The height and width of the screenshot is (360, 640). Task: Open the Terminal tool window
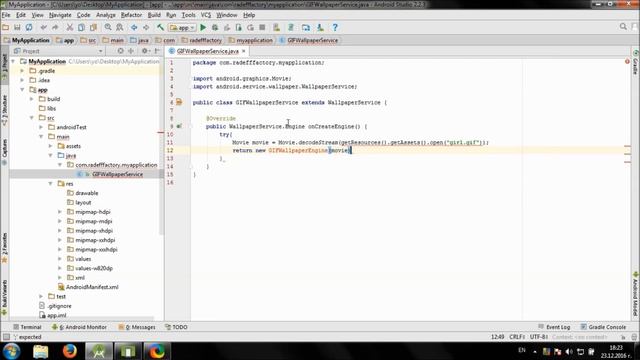click(27, 327)
